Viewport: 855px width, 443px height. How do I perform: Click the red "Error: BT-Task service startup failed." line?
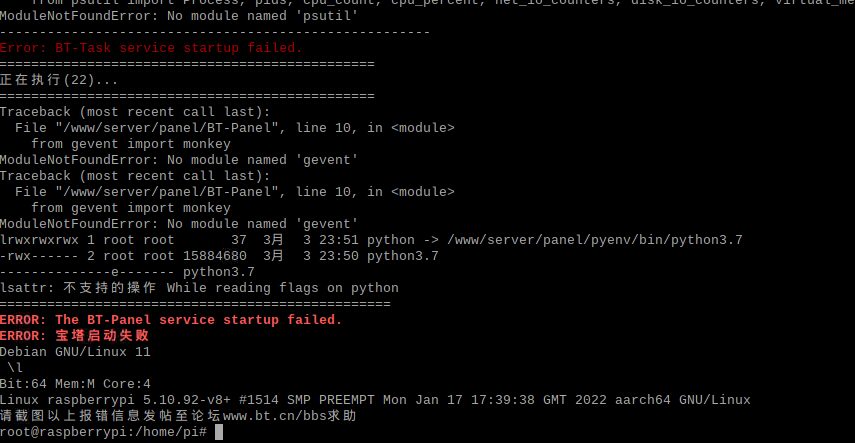pos(151,48)
